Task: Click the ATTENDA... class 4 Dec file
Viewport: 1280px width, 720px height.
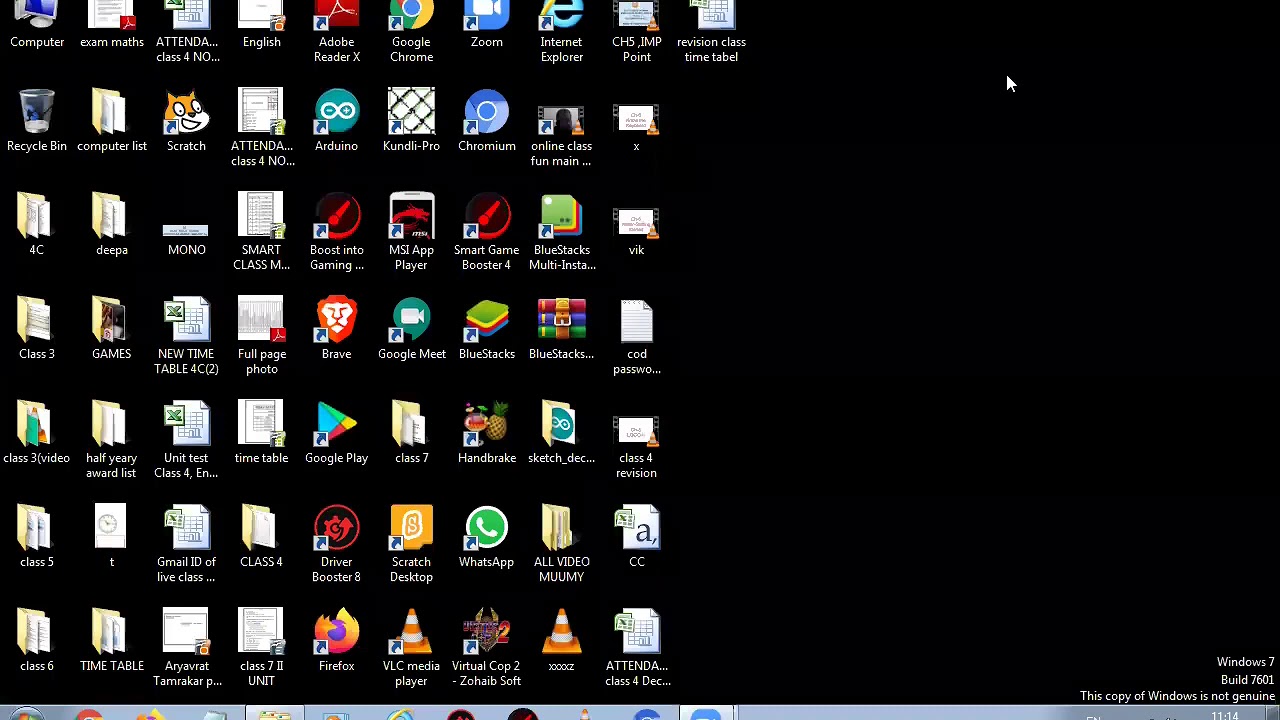Action: [x=636, y=648]
